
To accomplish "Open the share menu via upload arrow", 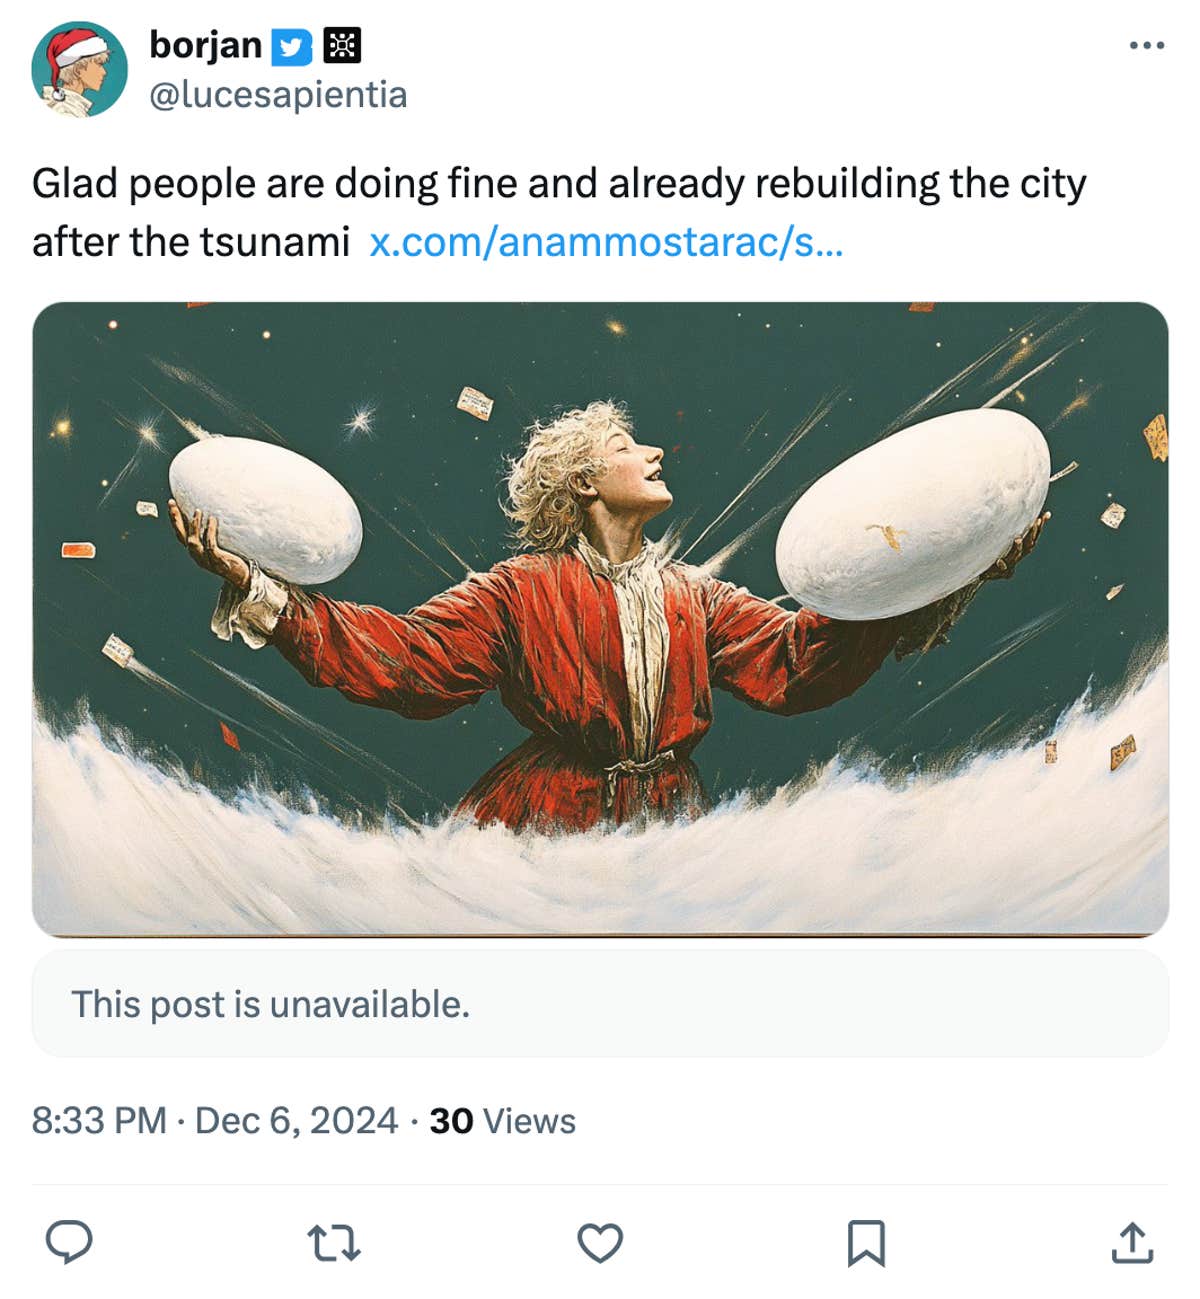I will tap(1133, 1245).
